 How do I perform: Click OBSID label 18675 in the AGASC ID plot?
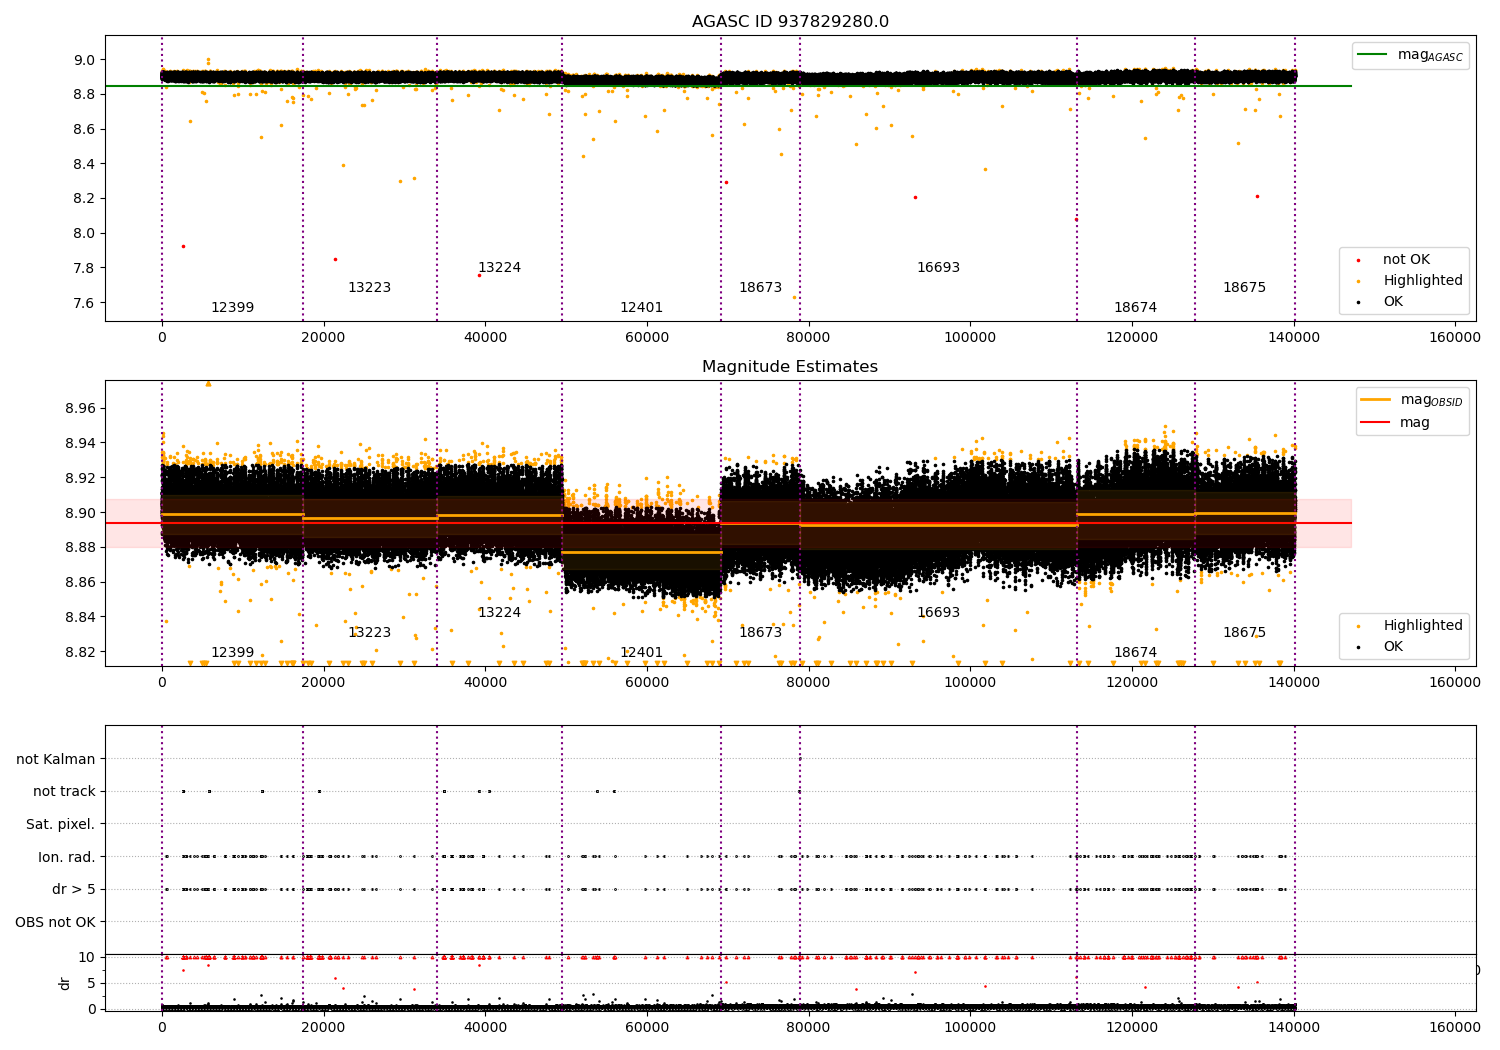(1244, 288)
